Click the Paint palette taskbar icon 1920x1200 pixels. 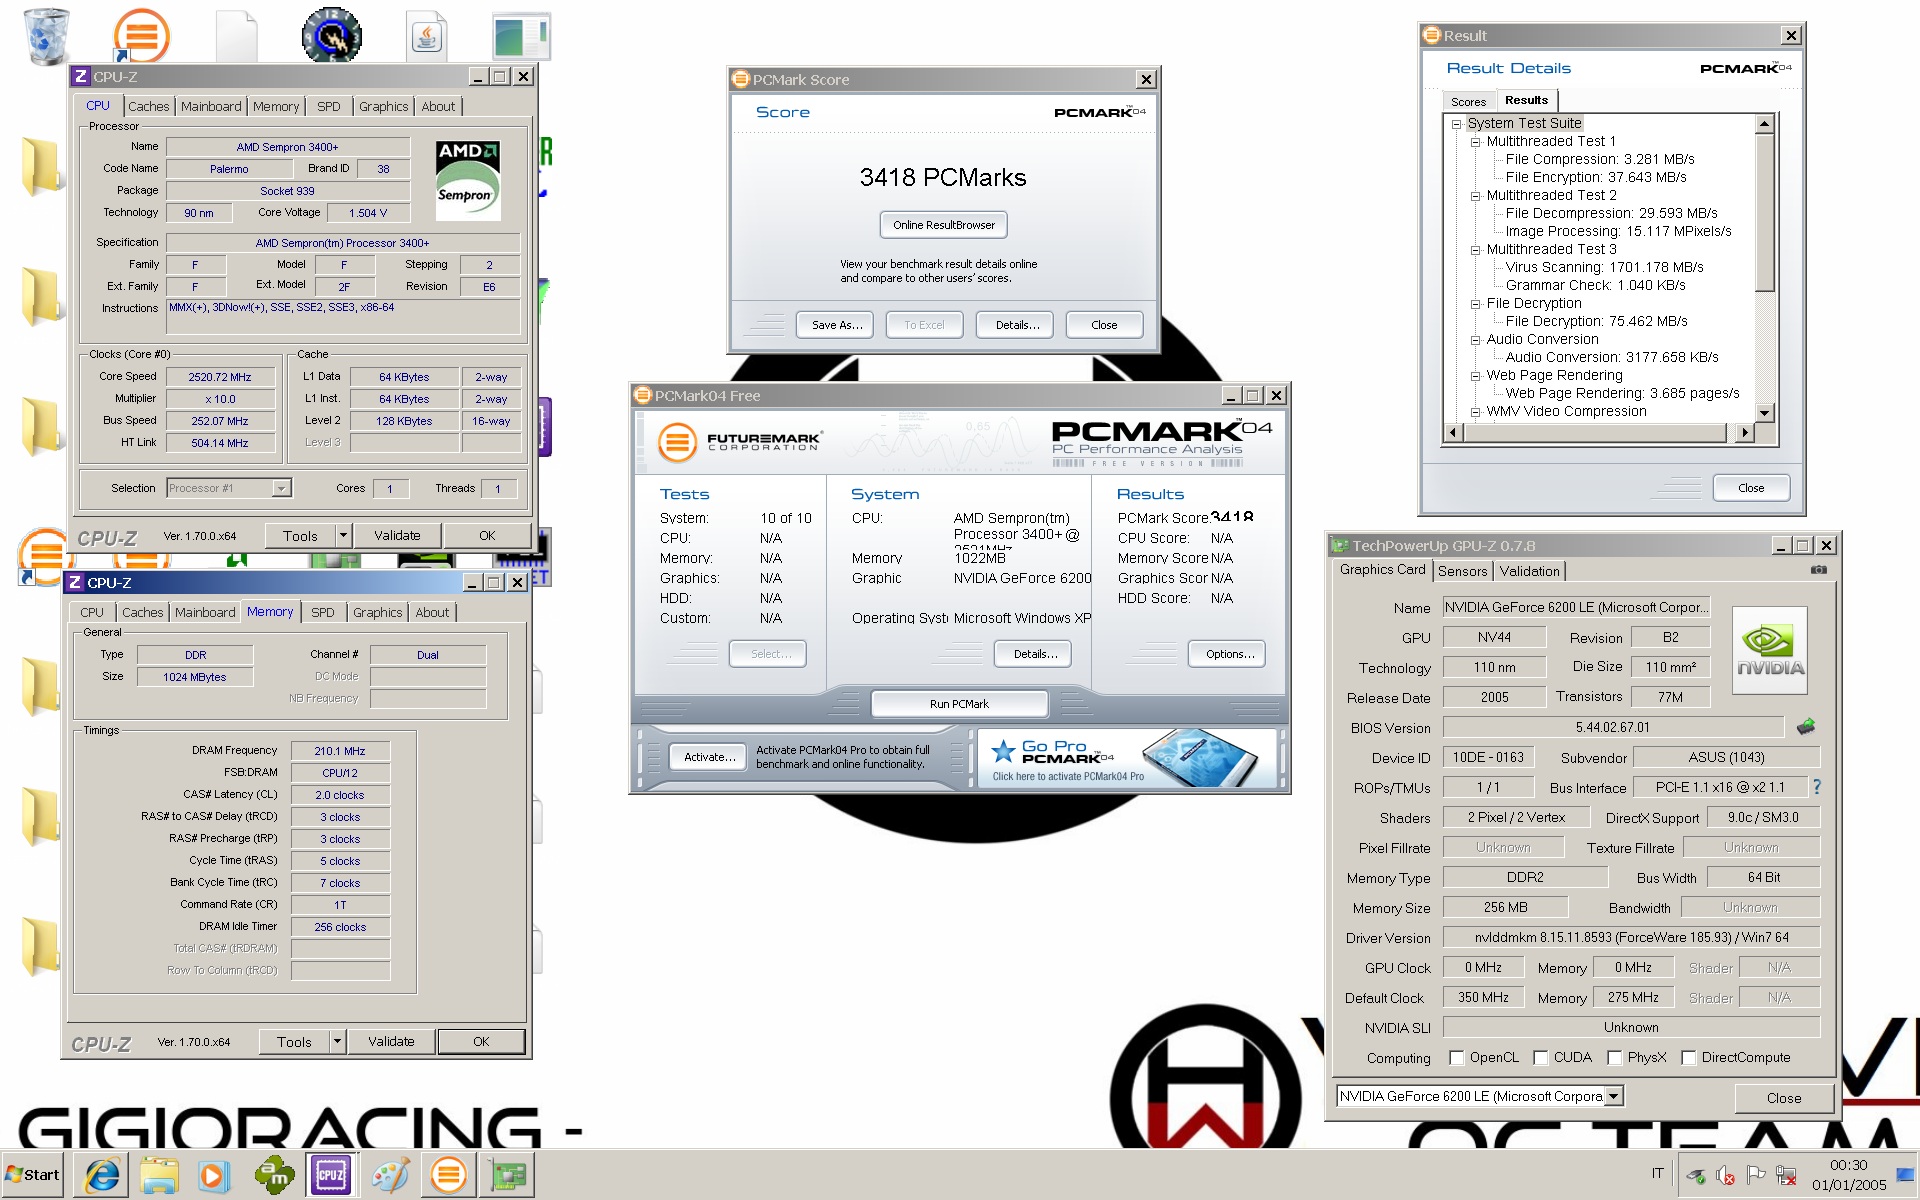coord(390,1175)
